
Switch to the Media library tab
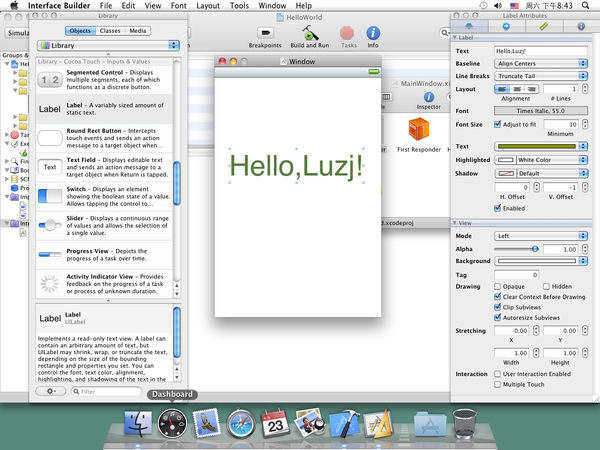pos(138,31)
